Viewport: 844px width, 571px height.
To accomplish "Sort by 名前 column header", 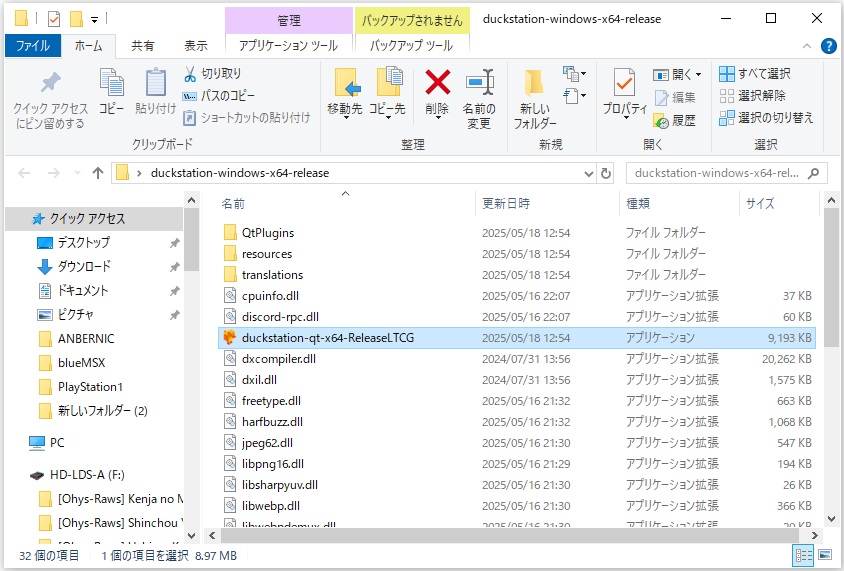I will (233, 204).
